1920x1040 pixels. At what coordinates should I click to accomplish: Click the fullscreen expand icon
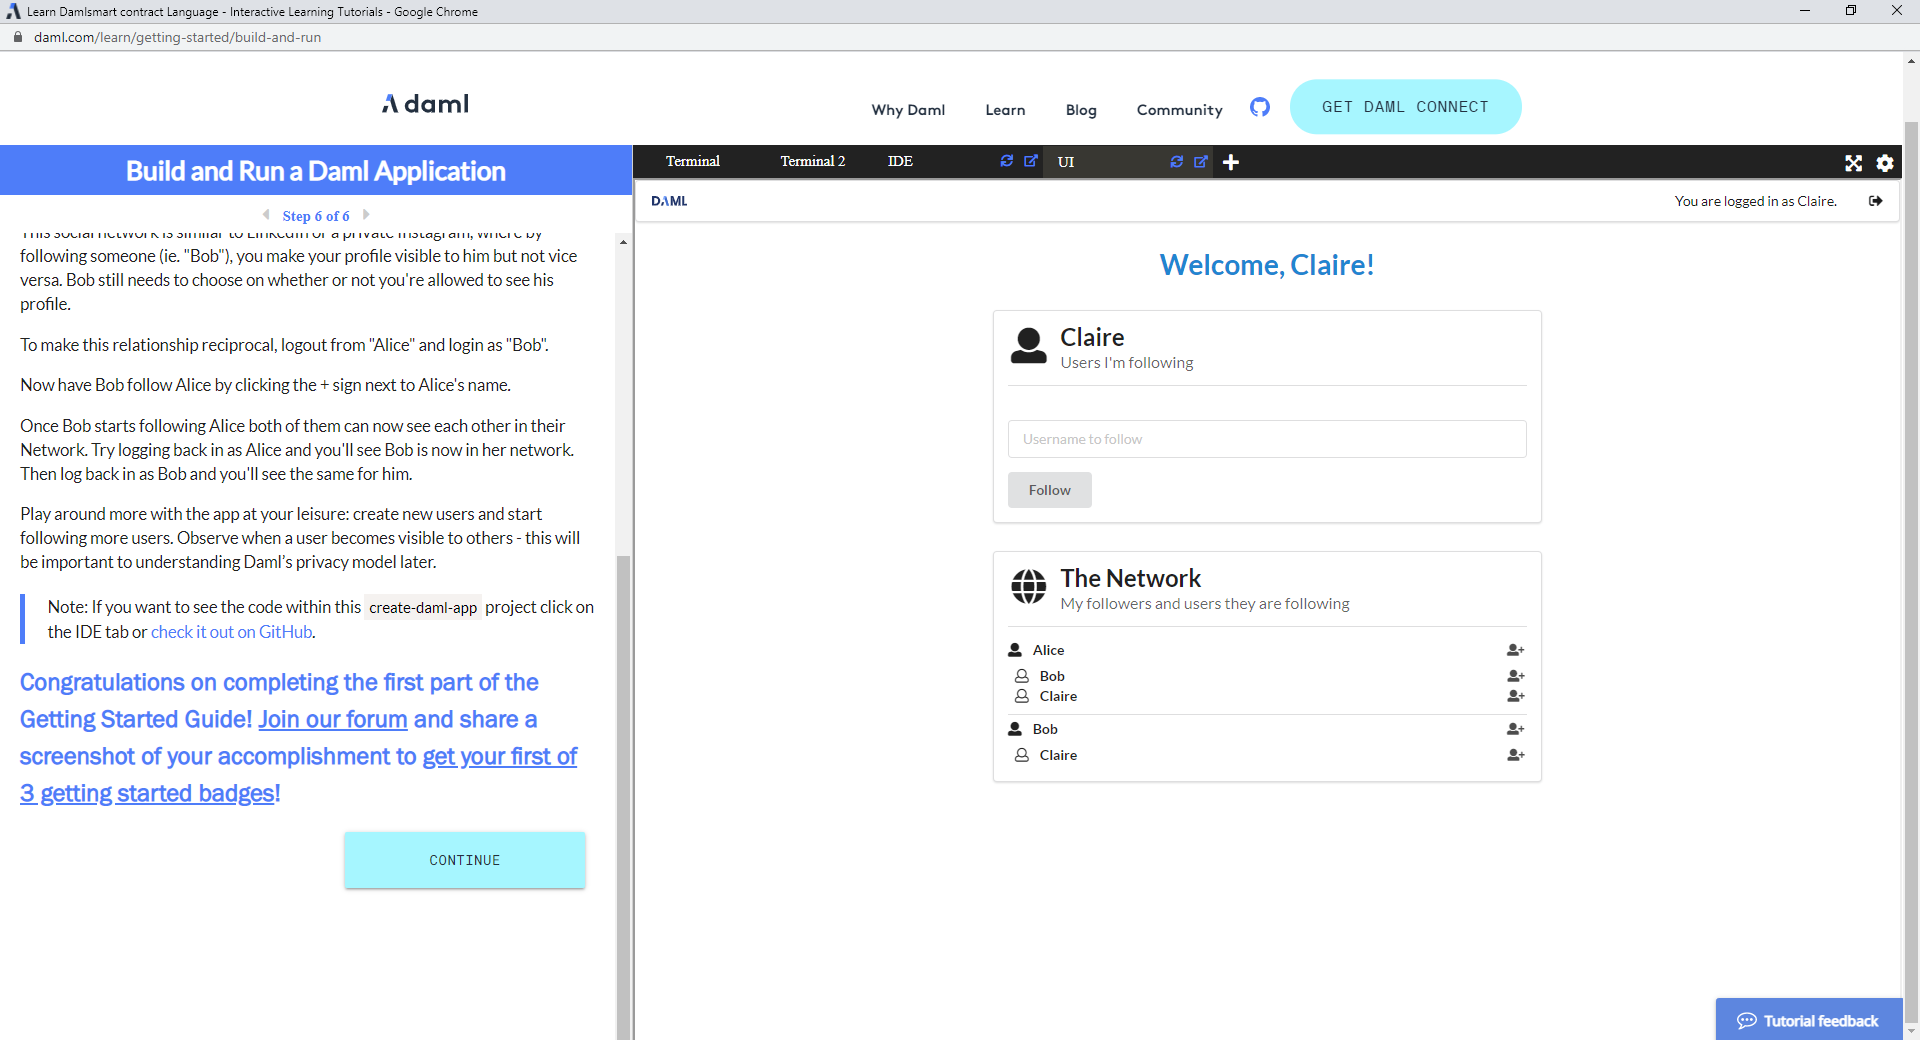click(1853, 163)
